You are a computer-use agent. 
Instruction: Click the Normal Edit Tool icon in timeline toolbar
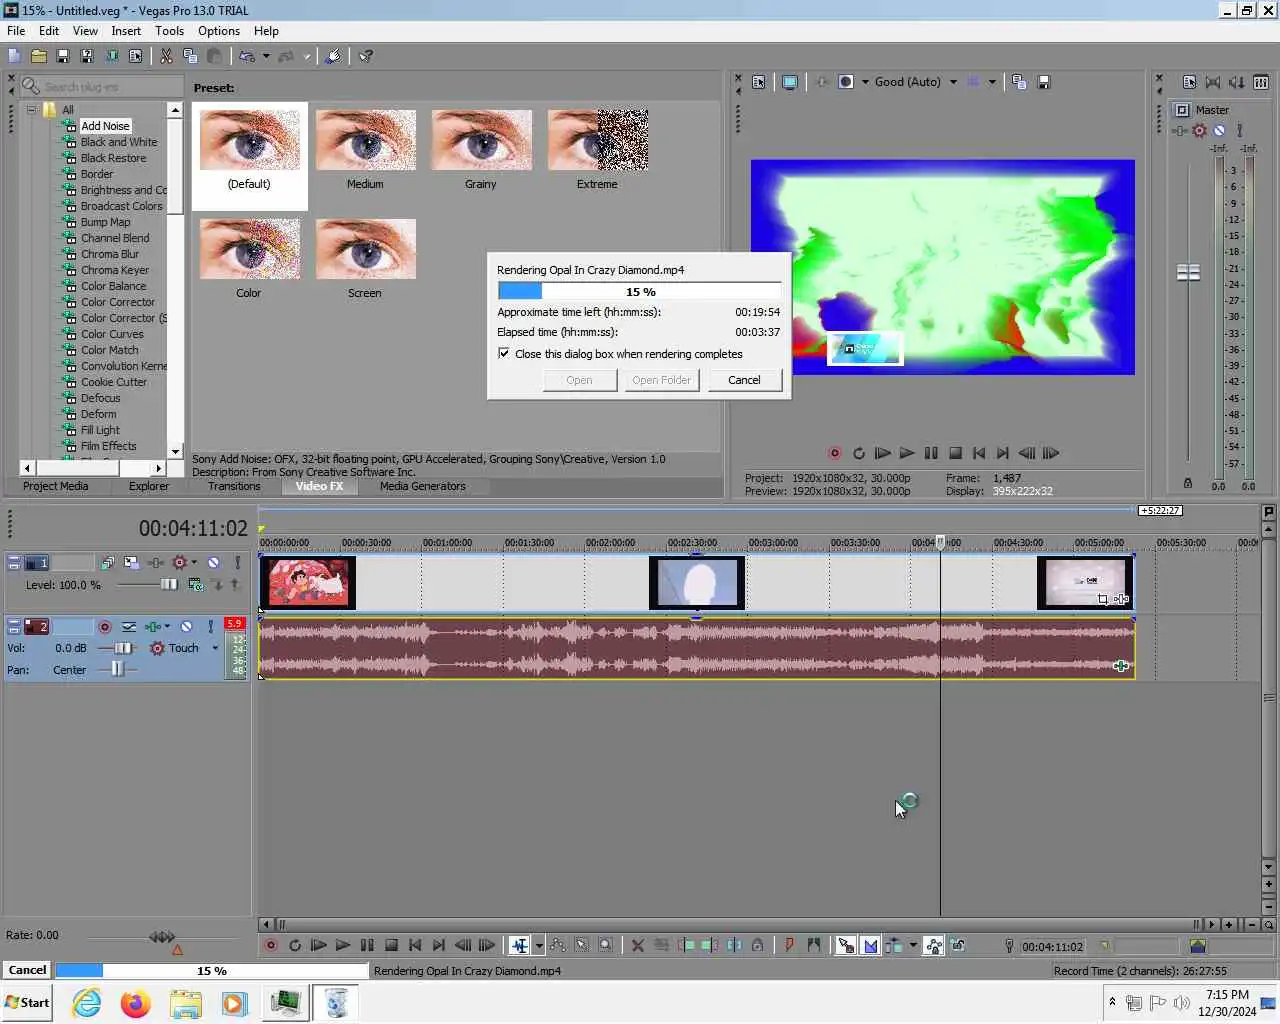(519, 945)
